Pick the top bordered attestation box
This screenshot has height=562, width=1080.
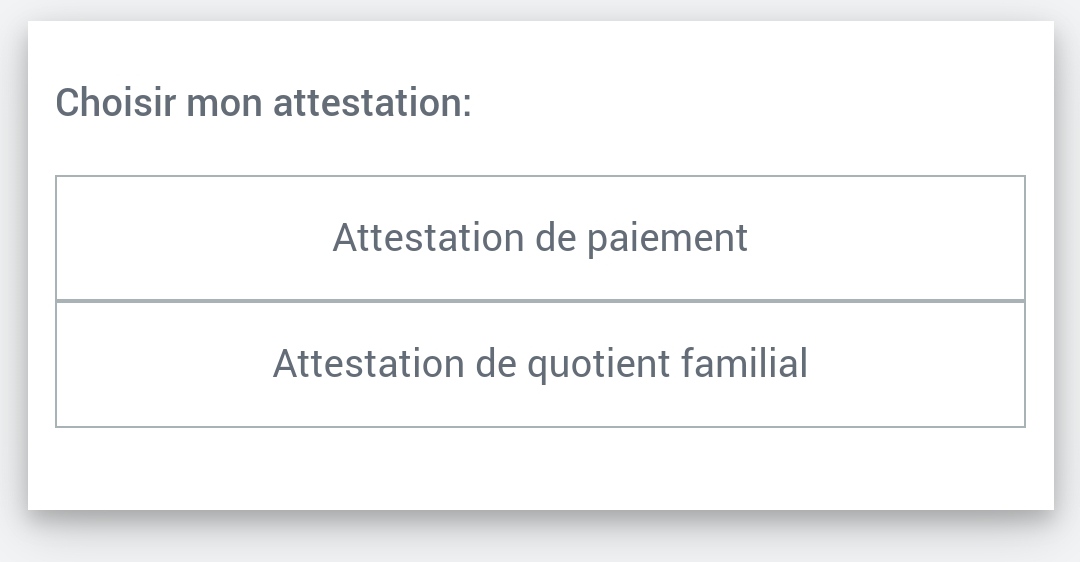540,238
